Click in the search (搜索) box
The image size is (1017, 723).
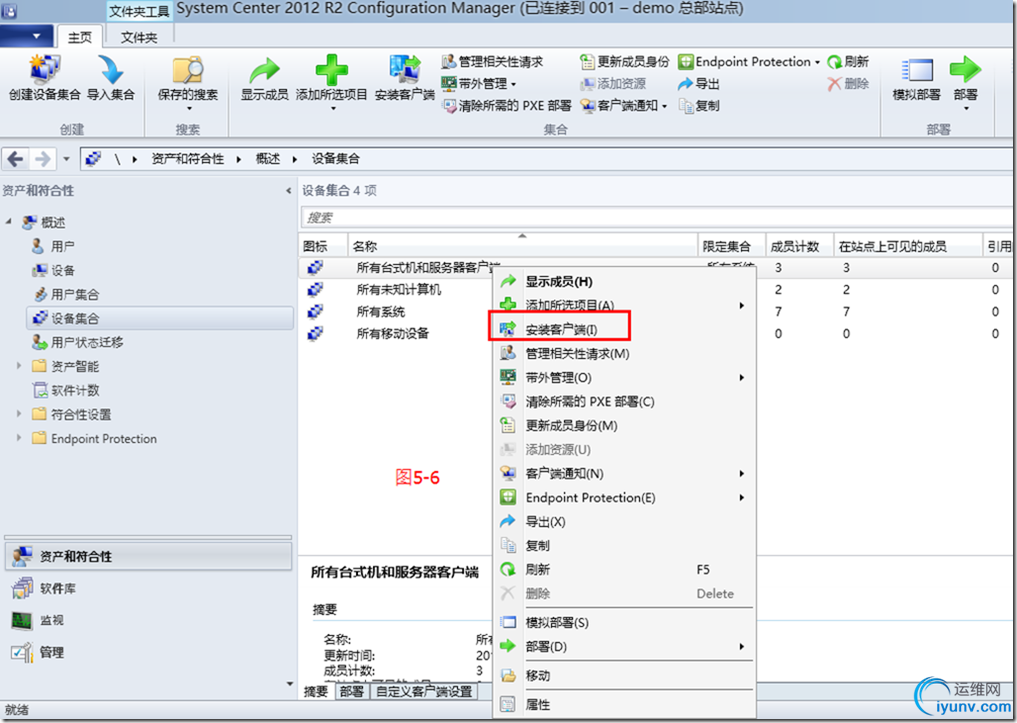click(656, 217)
